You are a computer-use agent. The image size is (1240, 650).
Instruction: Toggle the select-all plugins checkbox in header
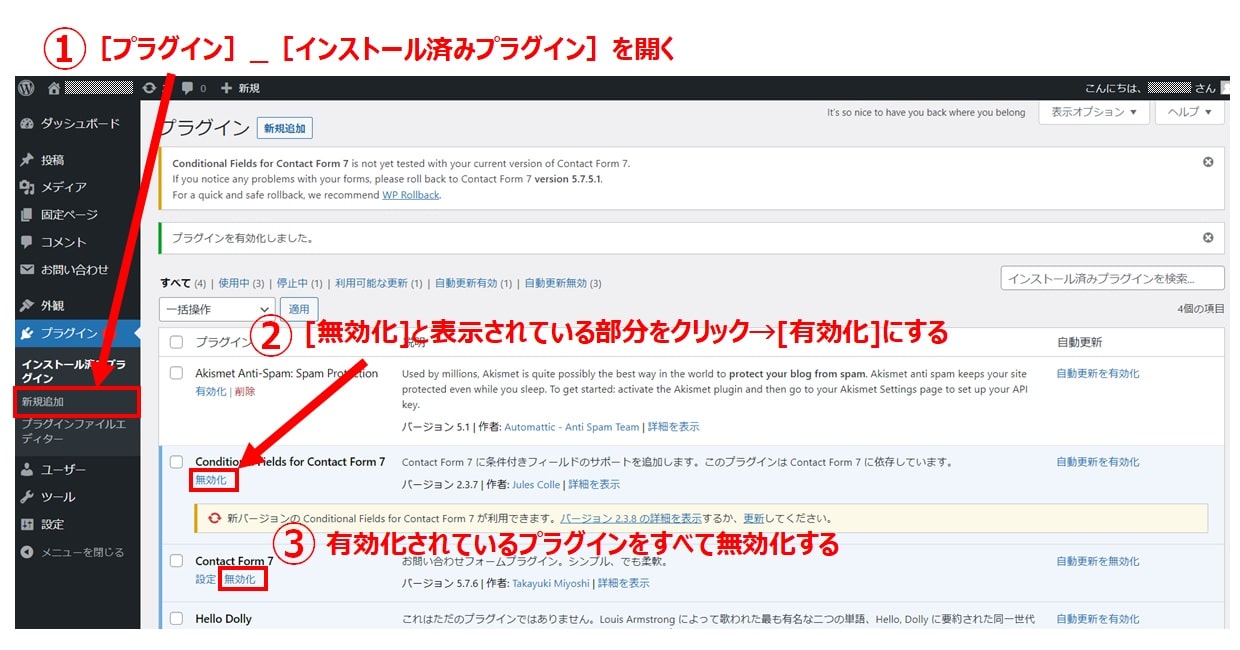(177, 342)
